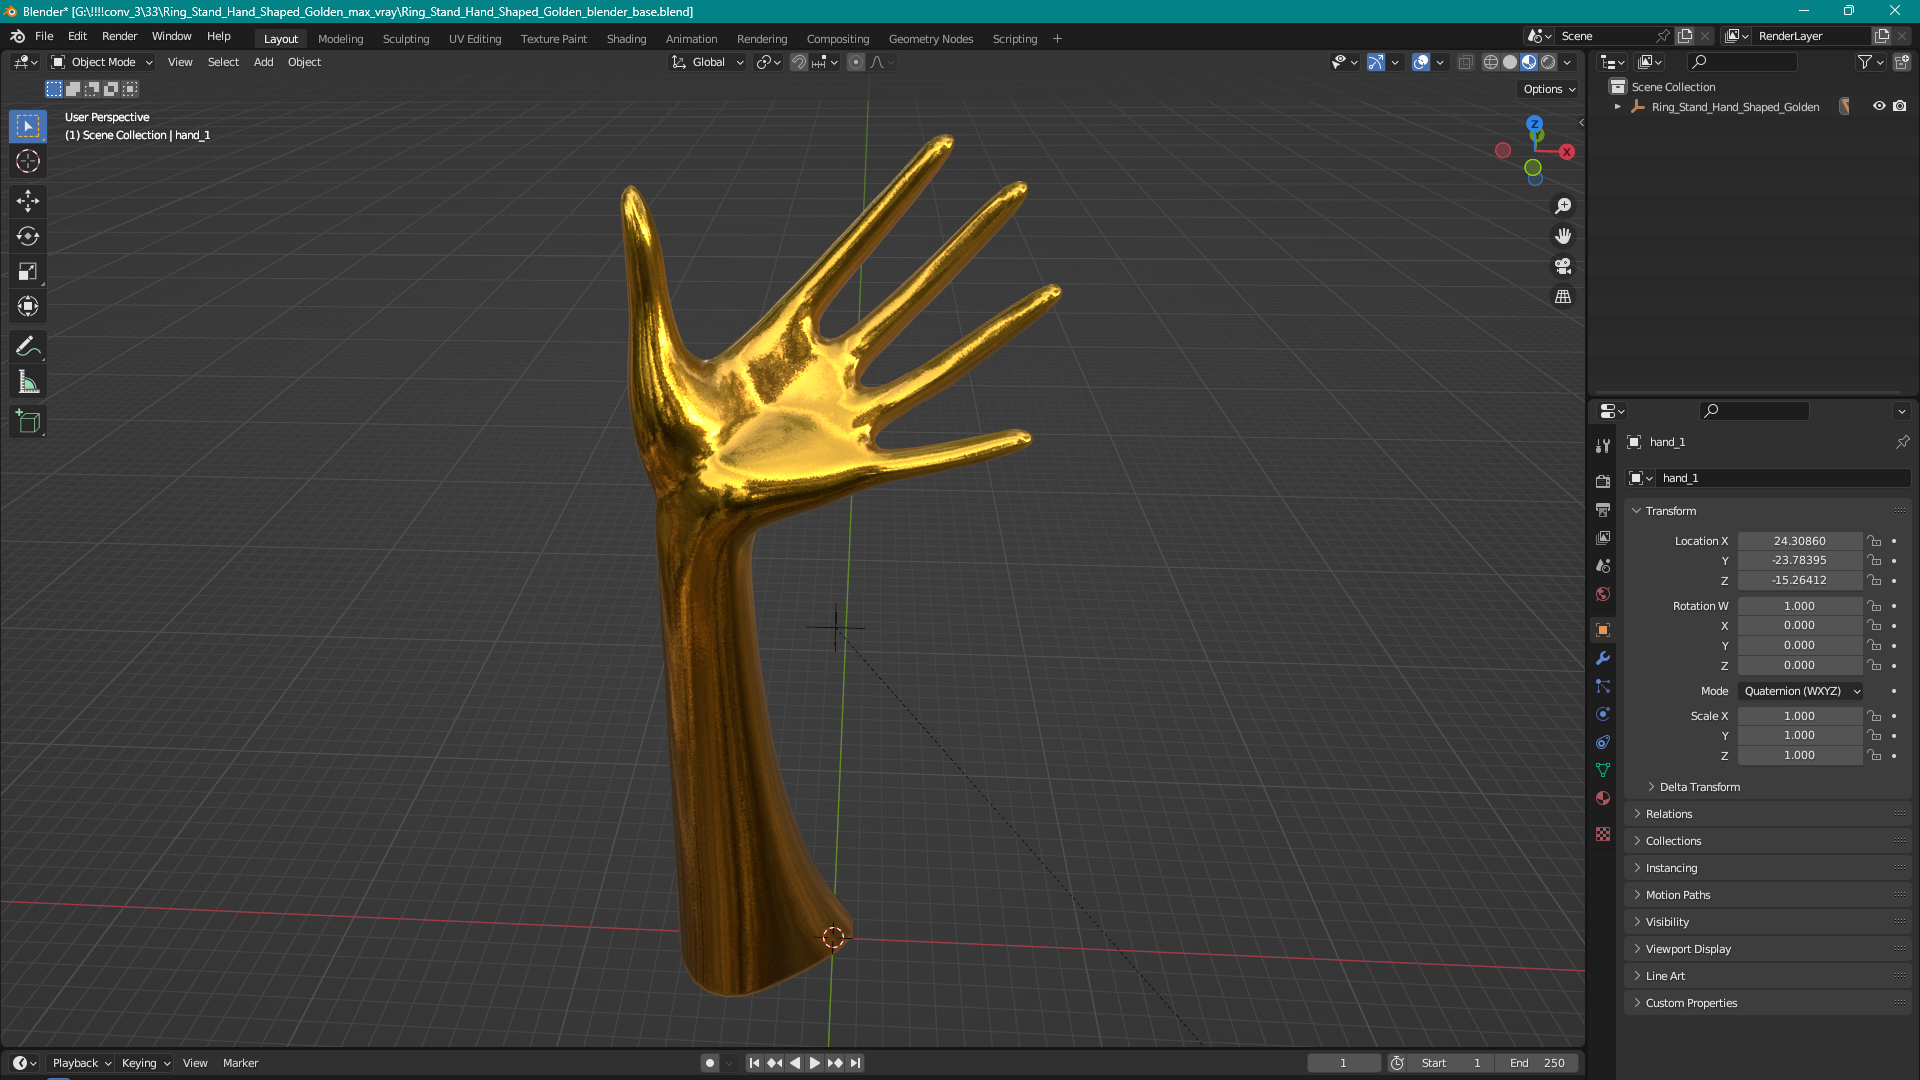The image size is (1920, 1080).
Task: Open the Render menu
Action: [x=119, y=36]
